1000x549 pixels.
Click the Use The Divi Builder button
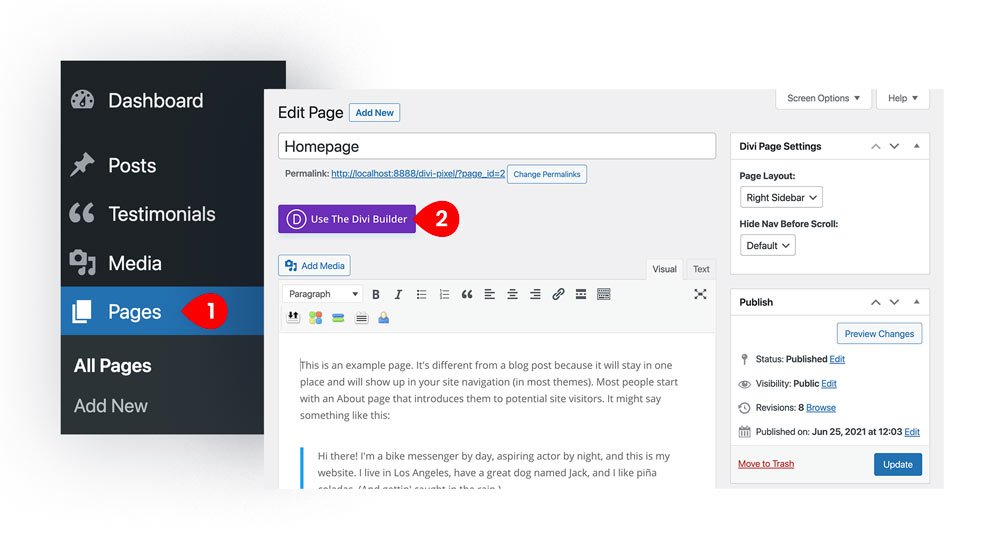coord(347,219)
